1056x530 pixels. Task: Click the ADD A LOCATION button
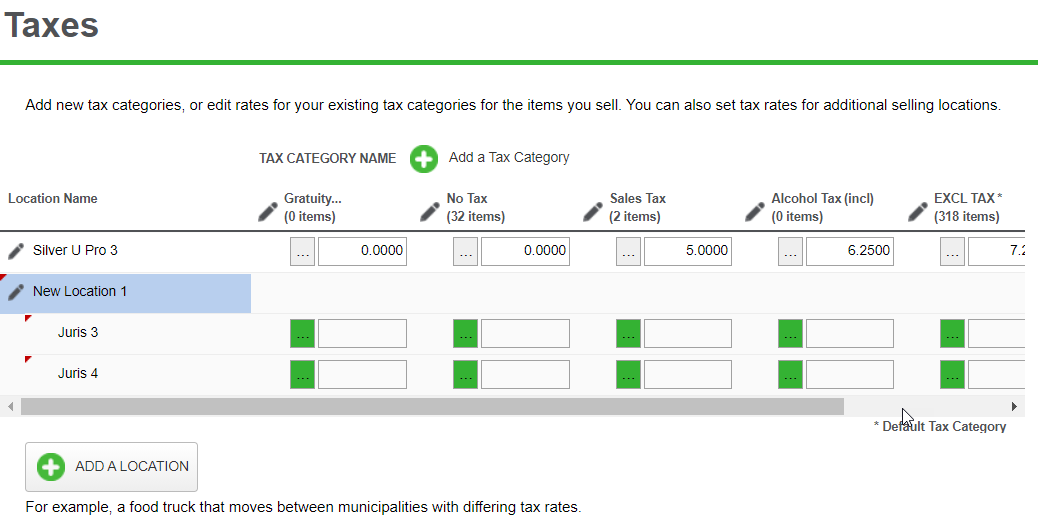pyautogui.click(x=111, y=467)
